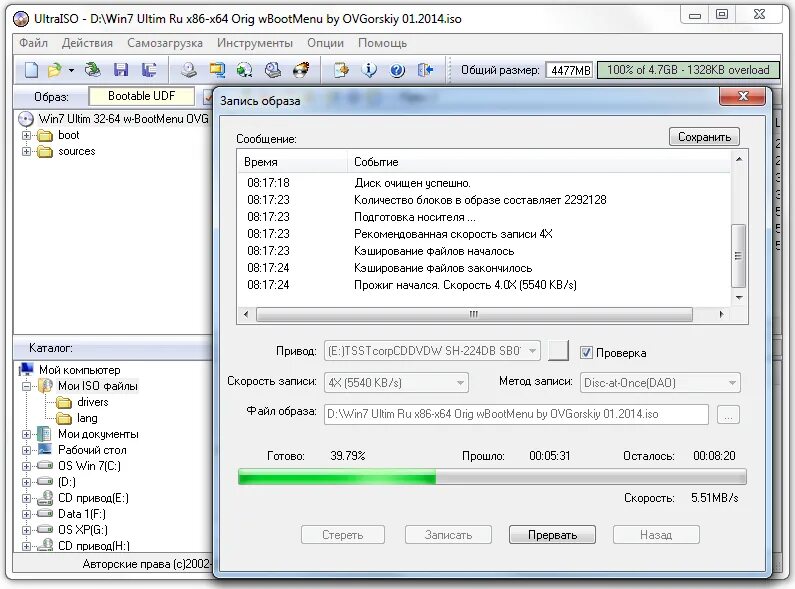Viewport: 795px width, 589px height.
Task: Expand the boot folder in image tree
Action: 26,135
